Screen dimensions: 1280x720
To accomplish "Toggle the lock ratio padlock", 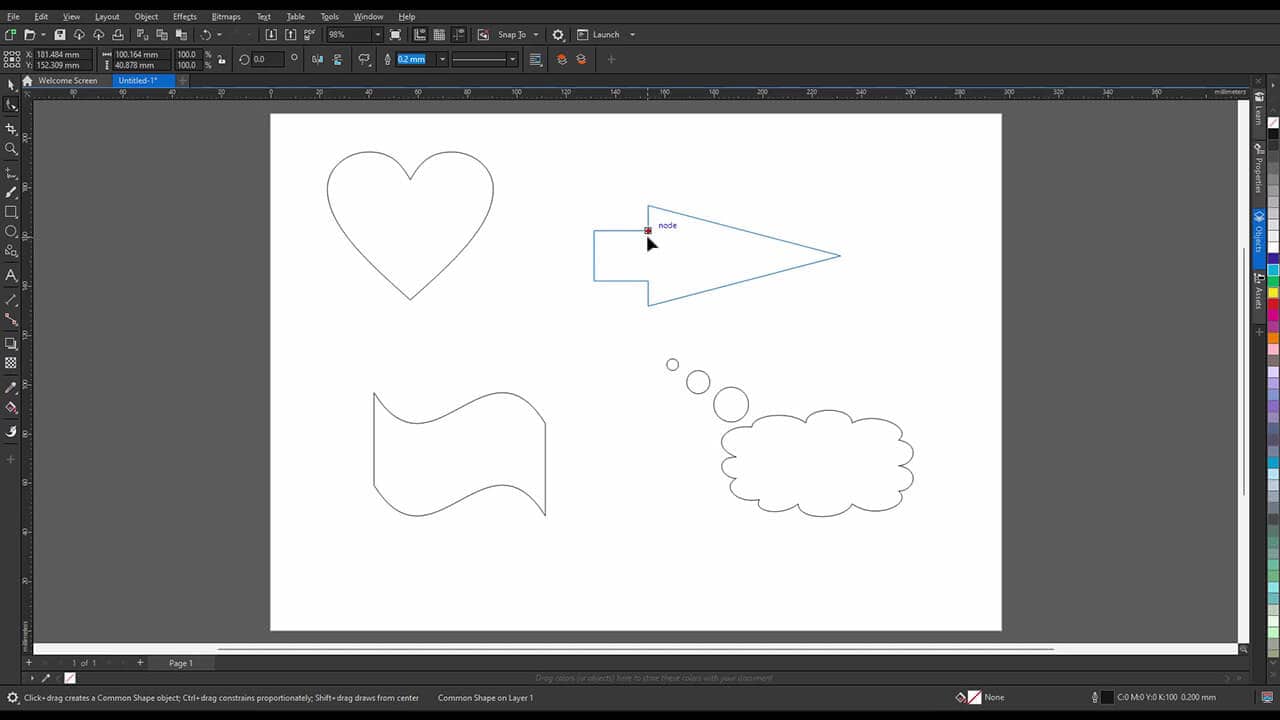I will (x=221, y=59).
